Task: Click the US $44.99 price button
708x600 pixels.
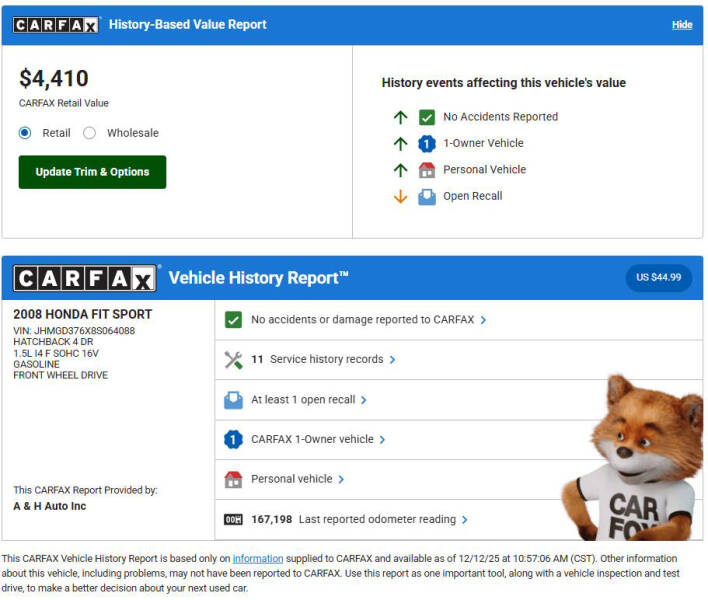Action: click(658, 277)
